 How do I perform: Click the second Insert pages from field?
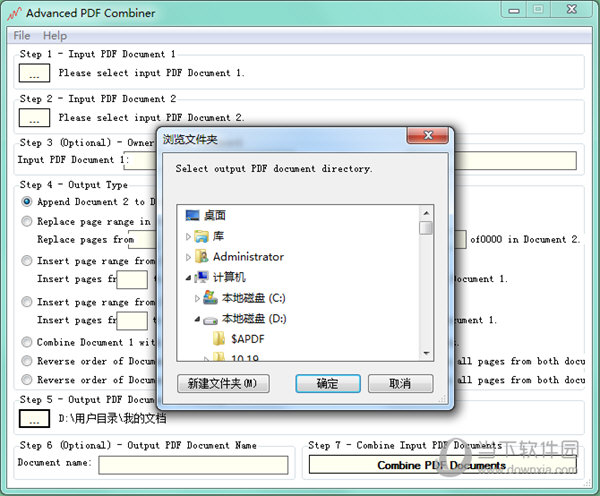click(x=132, y=320)
